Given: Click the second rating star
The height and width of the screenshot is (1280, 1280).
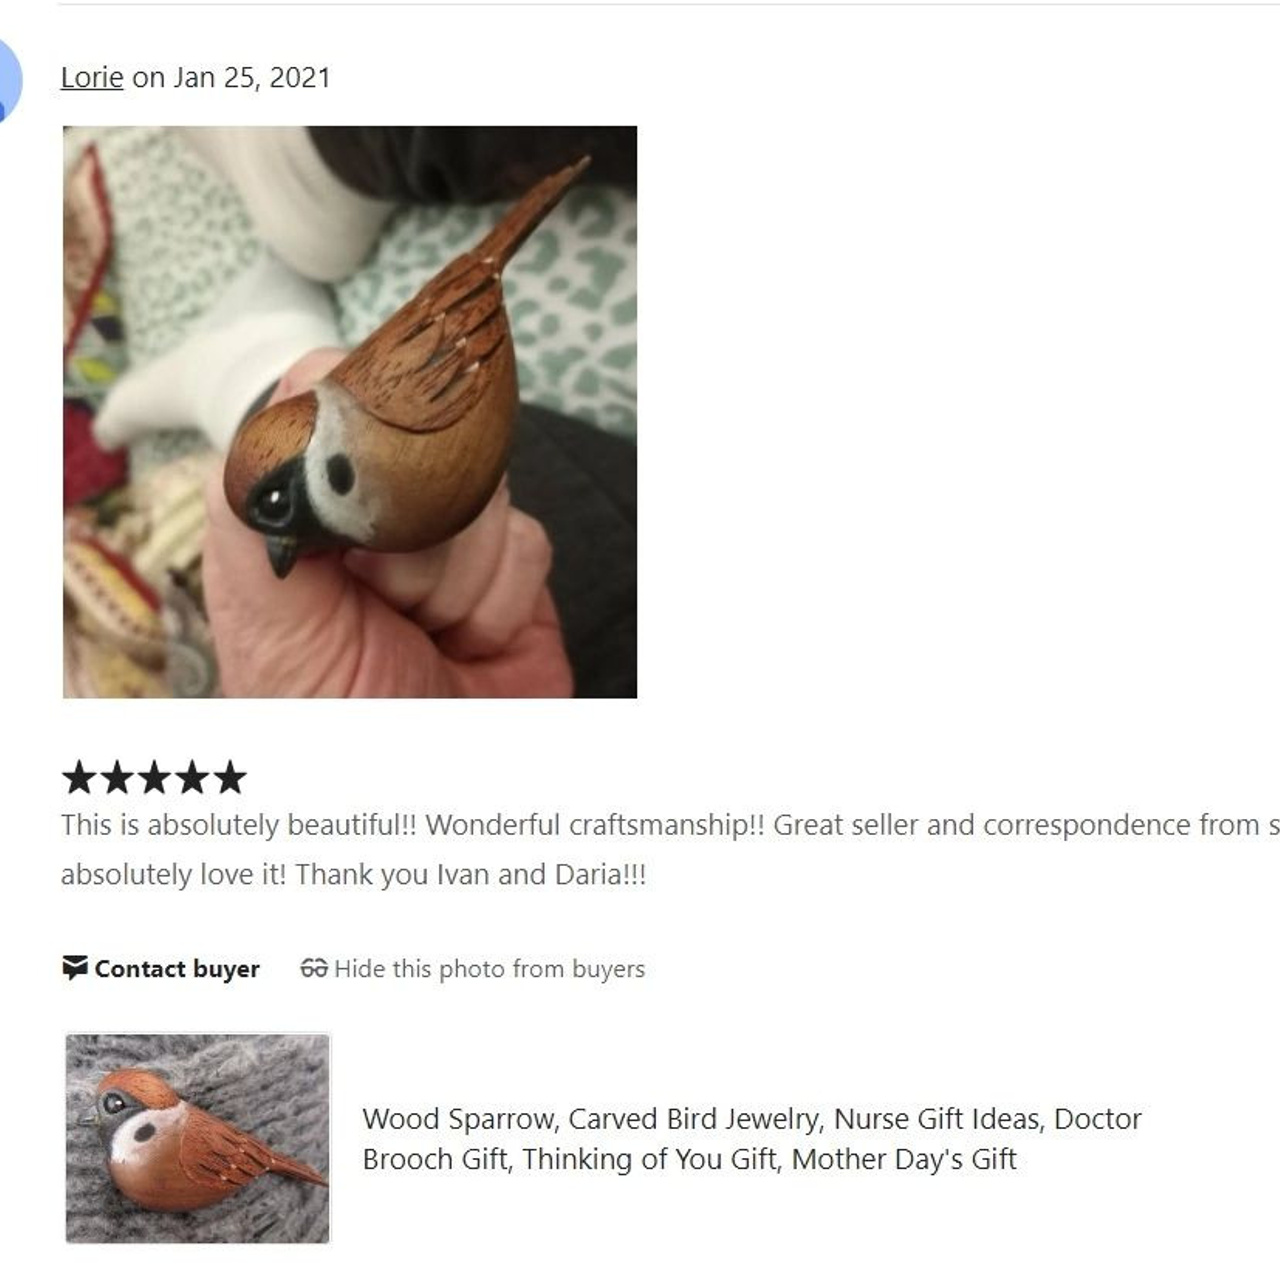Looking at the screenshot, I should click(116, 777).
